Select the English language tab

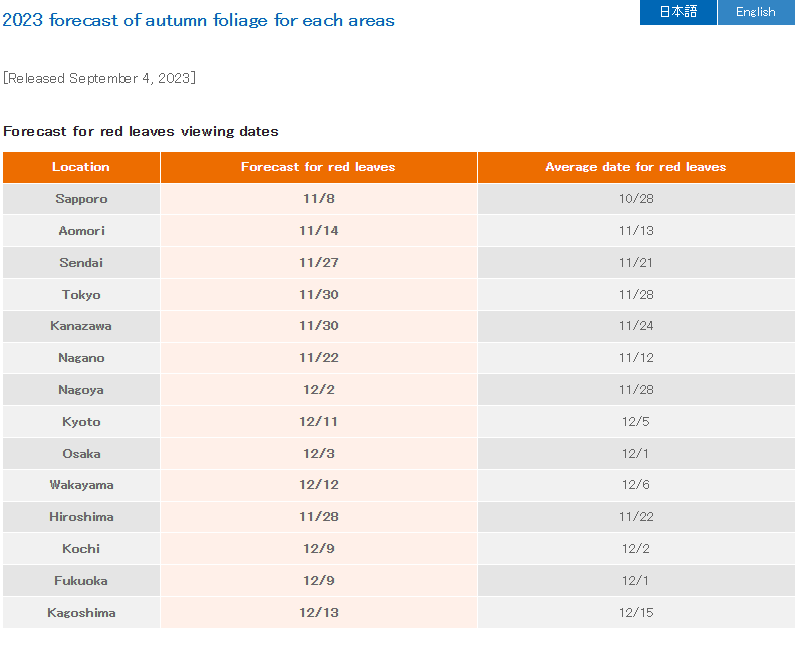tap(756, 12)
